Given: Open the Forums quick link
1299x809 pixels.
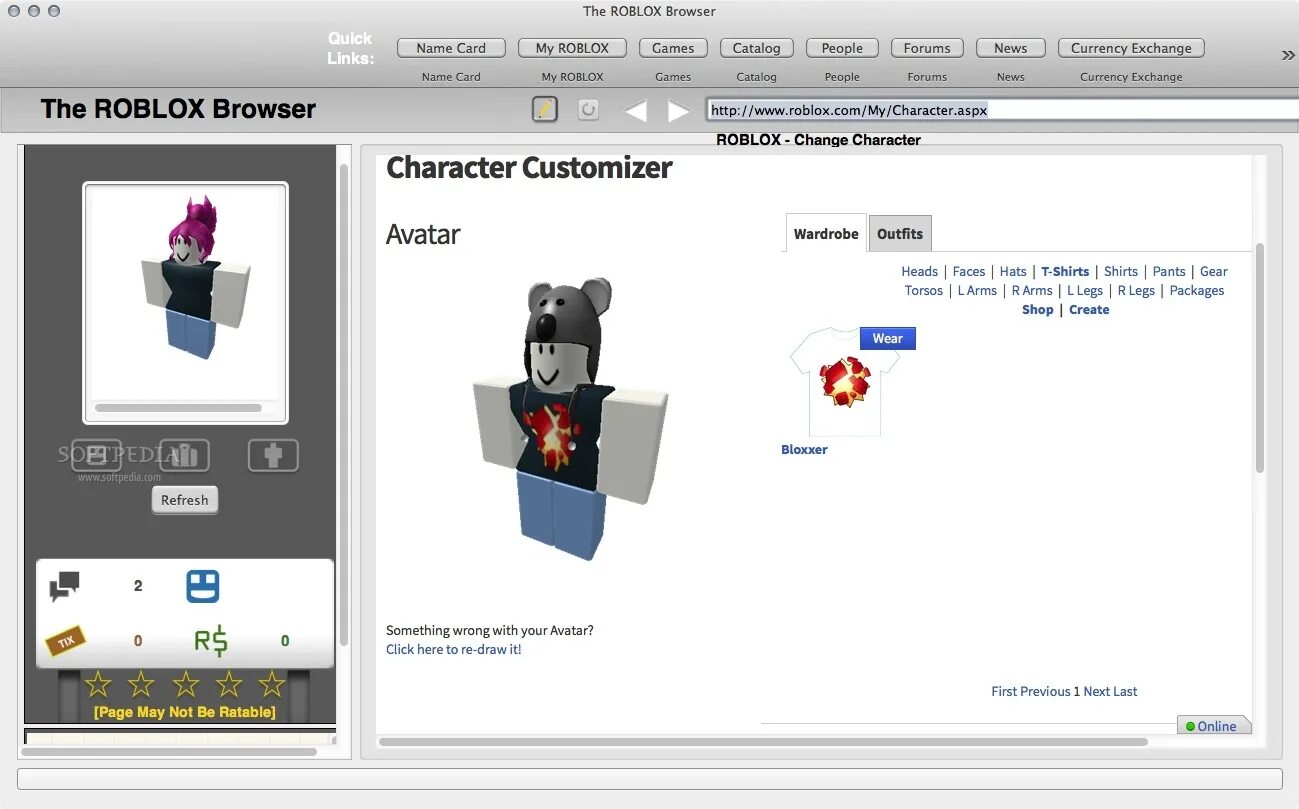Looking at the screenshot, I should coord(927,48).
